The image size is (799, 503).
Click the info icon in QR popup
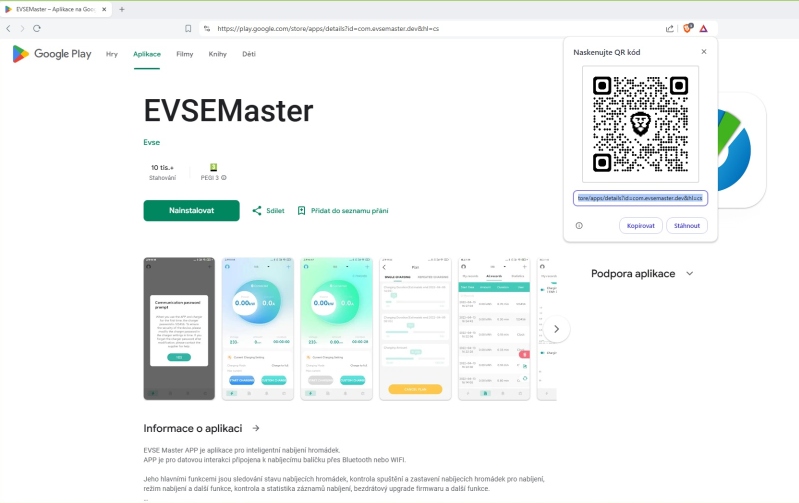pyautogui.click(x=579, y=225)
